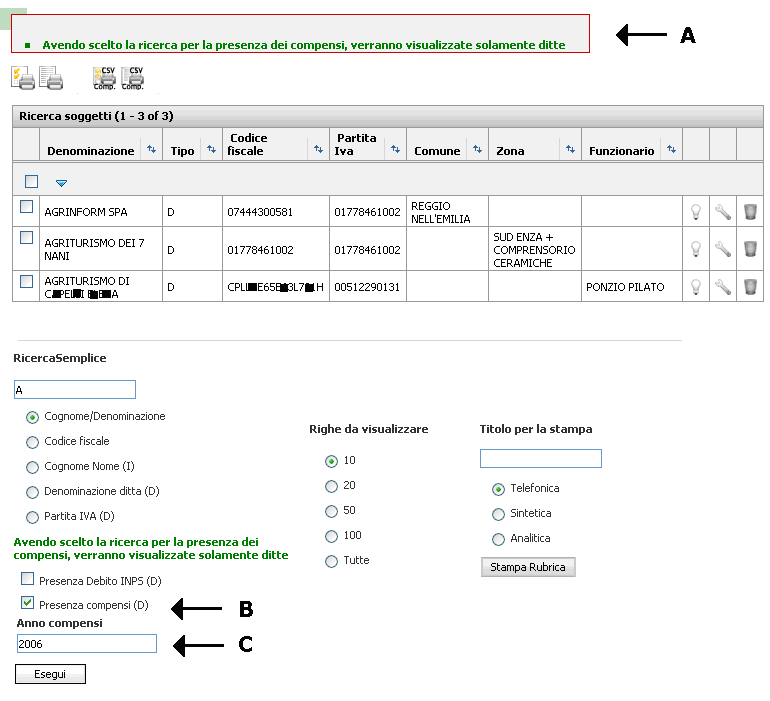Choose 100 rows to display
The height and width of the screenshot is (701, 770).
tap(331, 536)
